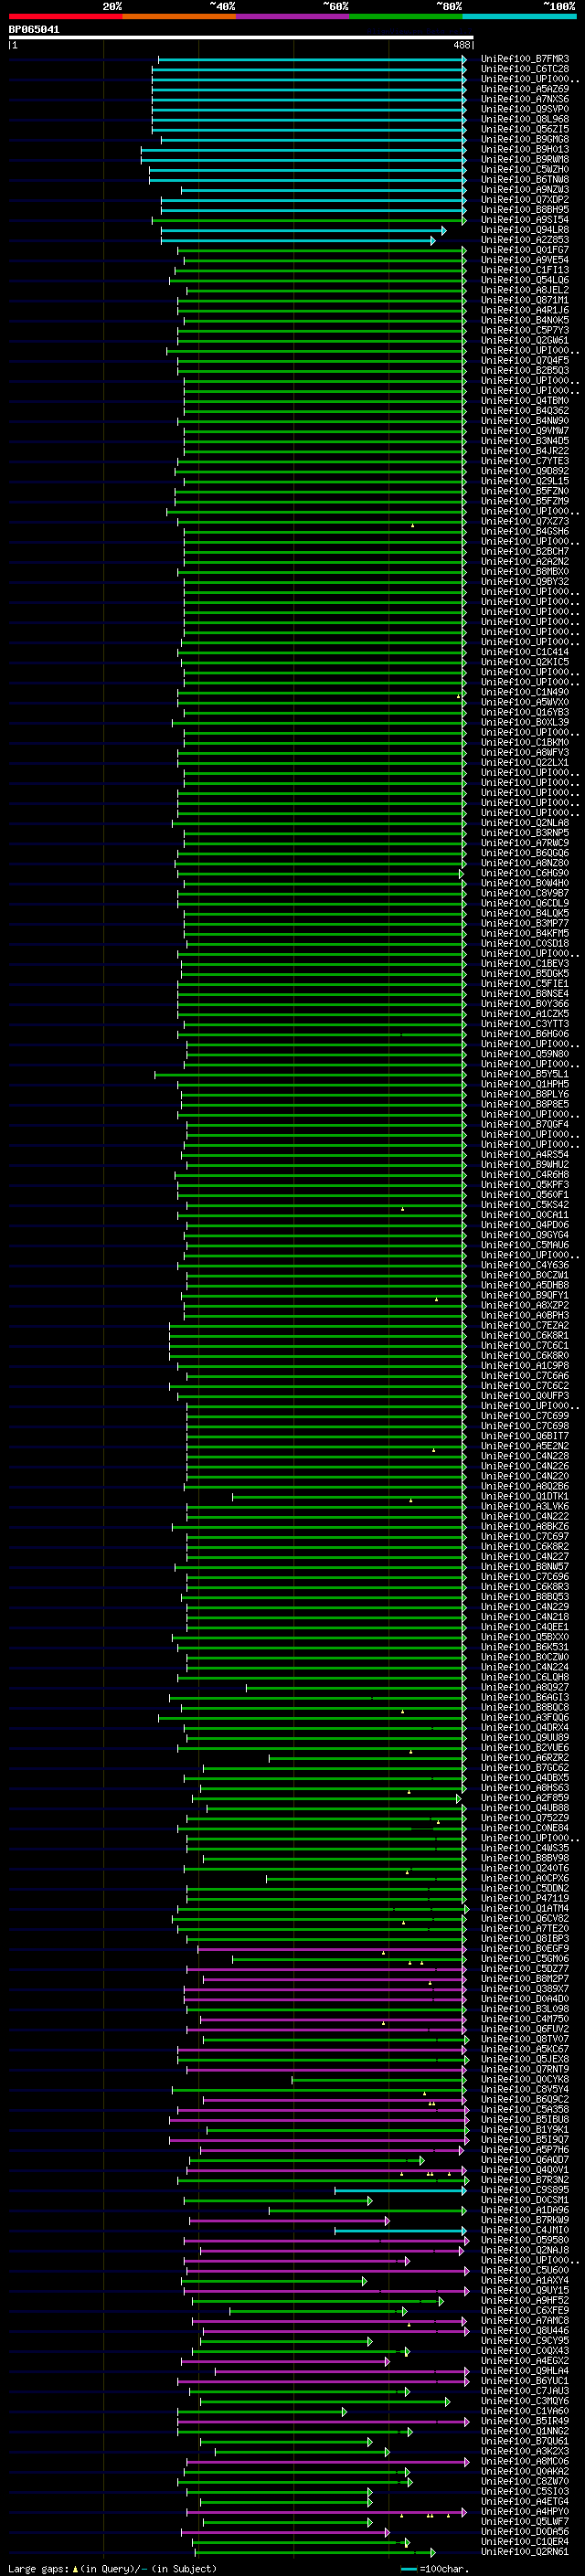This screenshot has width=585, height=2576.
Task: Open hit UniRef100_Q6BIT7
Action: (x=524, y=1436)
